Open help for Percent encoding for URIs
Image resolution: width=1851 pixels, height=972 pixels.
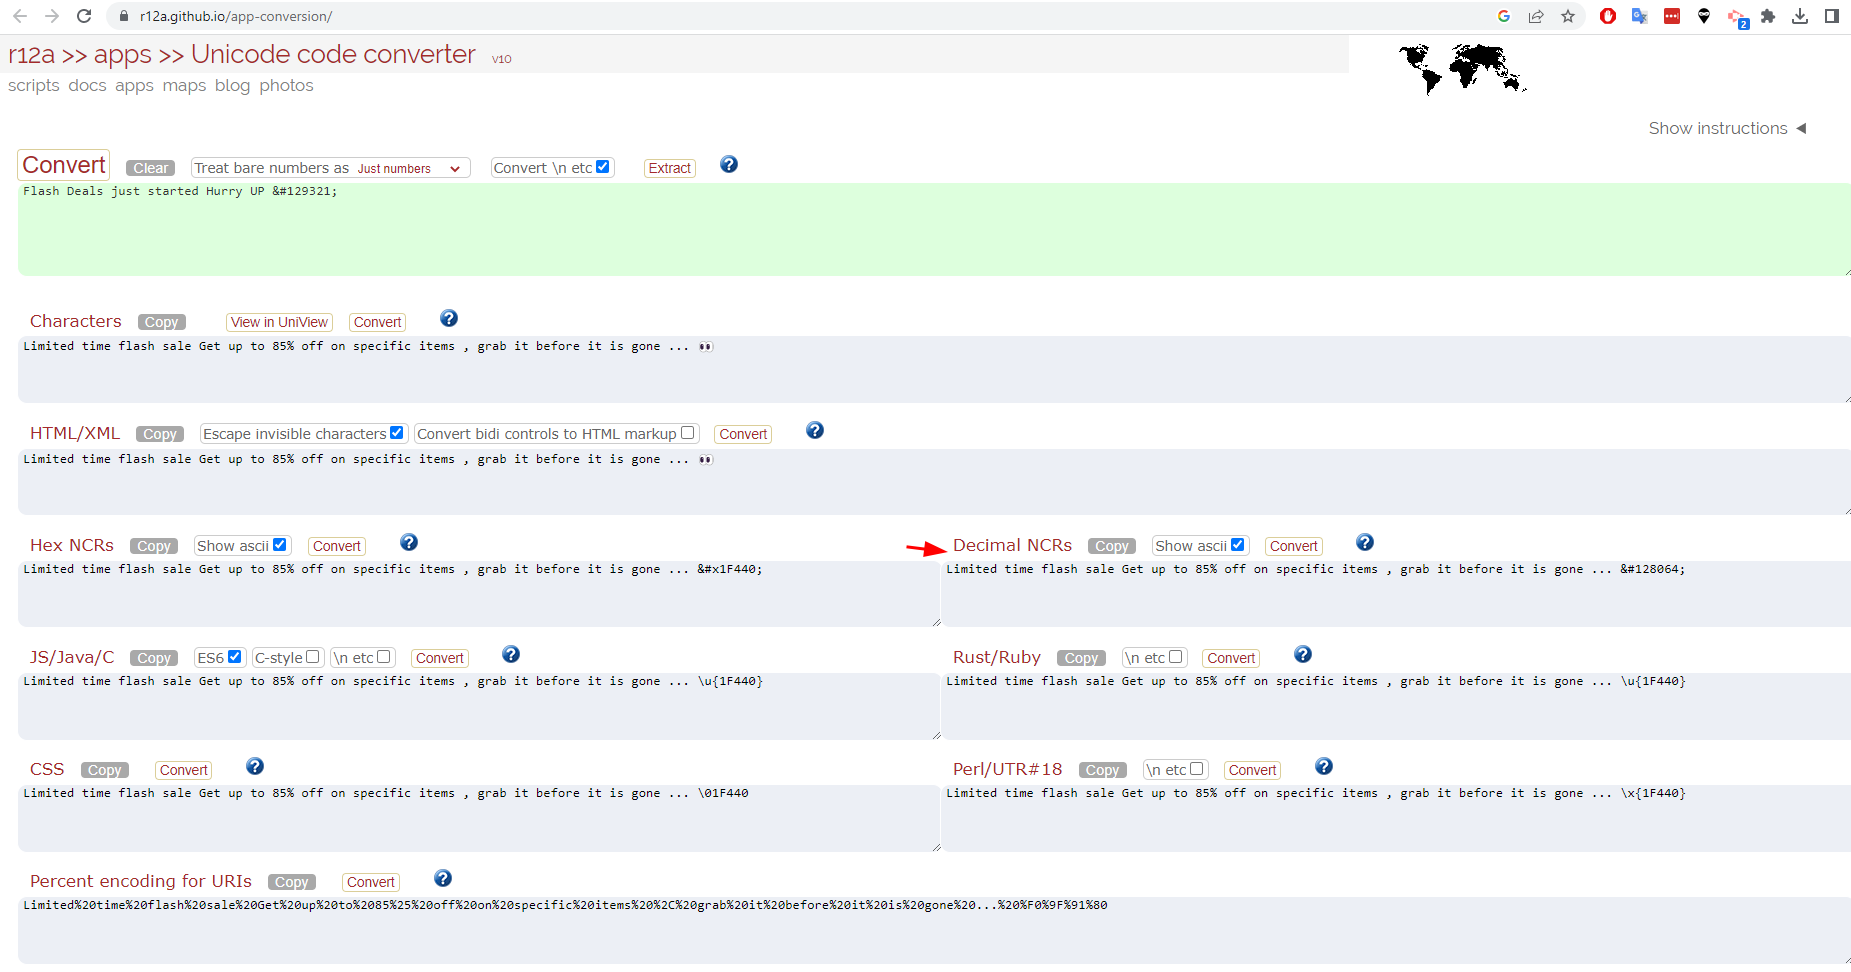pyautogui.click(x=443, y=878)
